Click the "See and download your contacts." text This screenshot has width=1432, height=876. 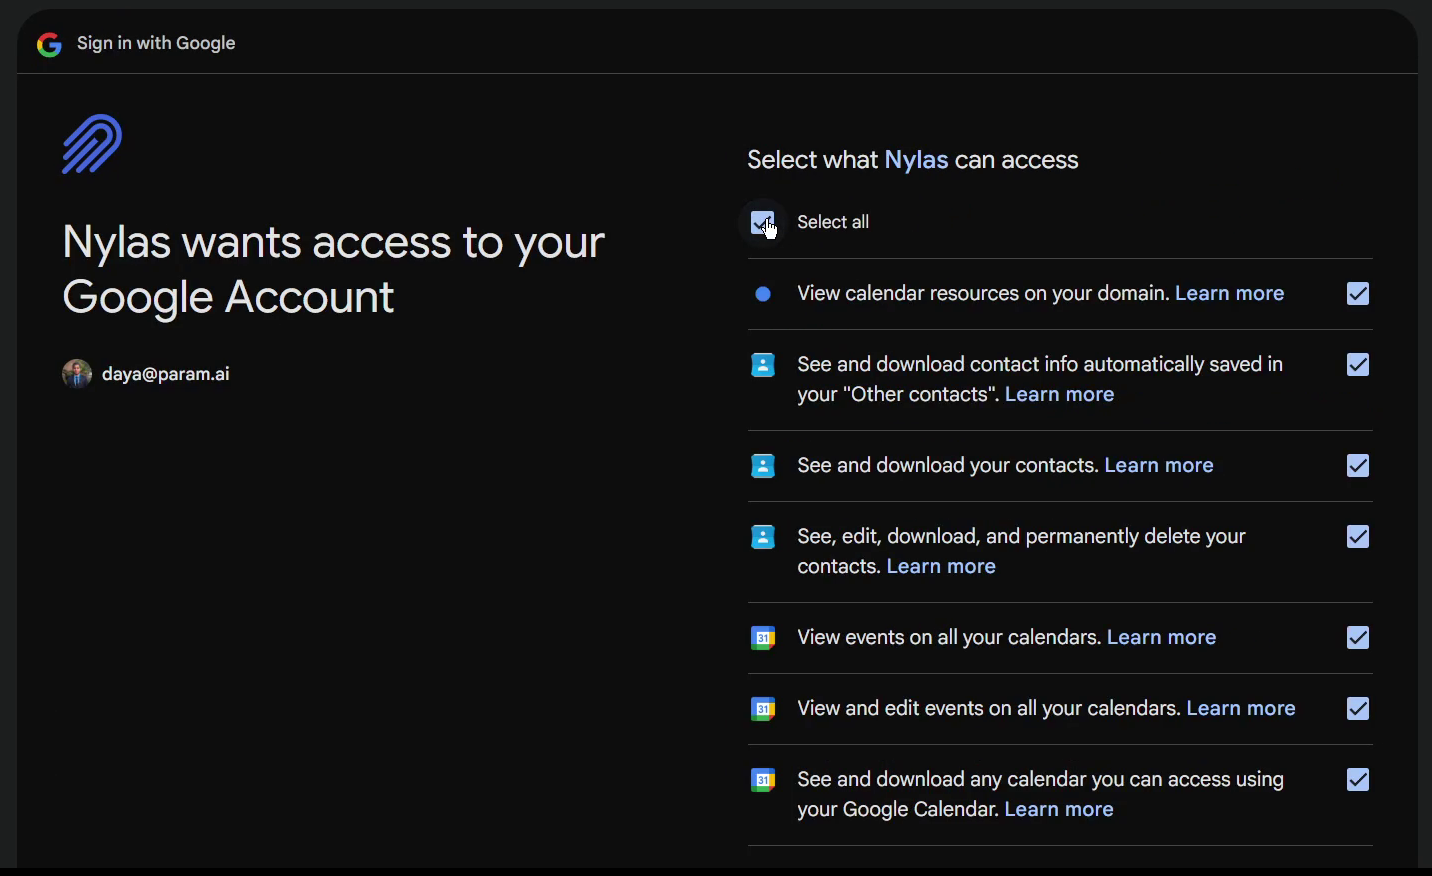948,466
